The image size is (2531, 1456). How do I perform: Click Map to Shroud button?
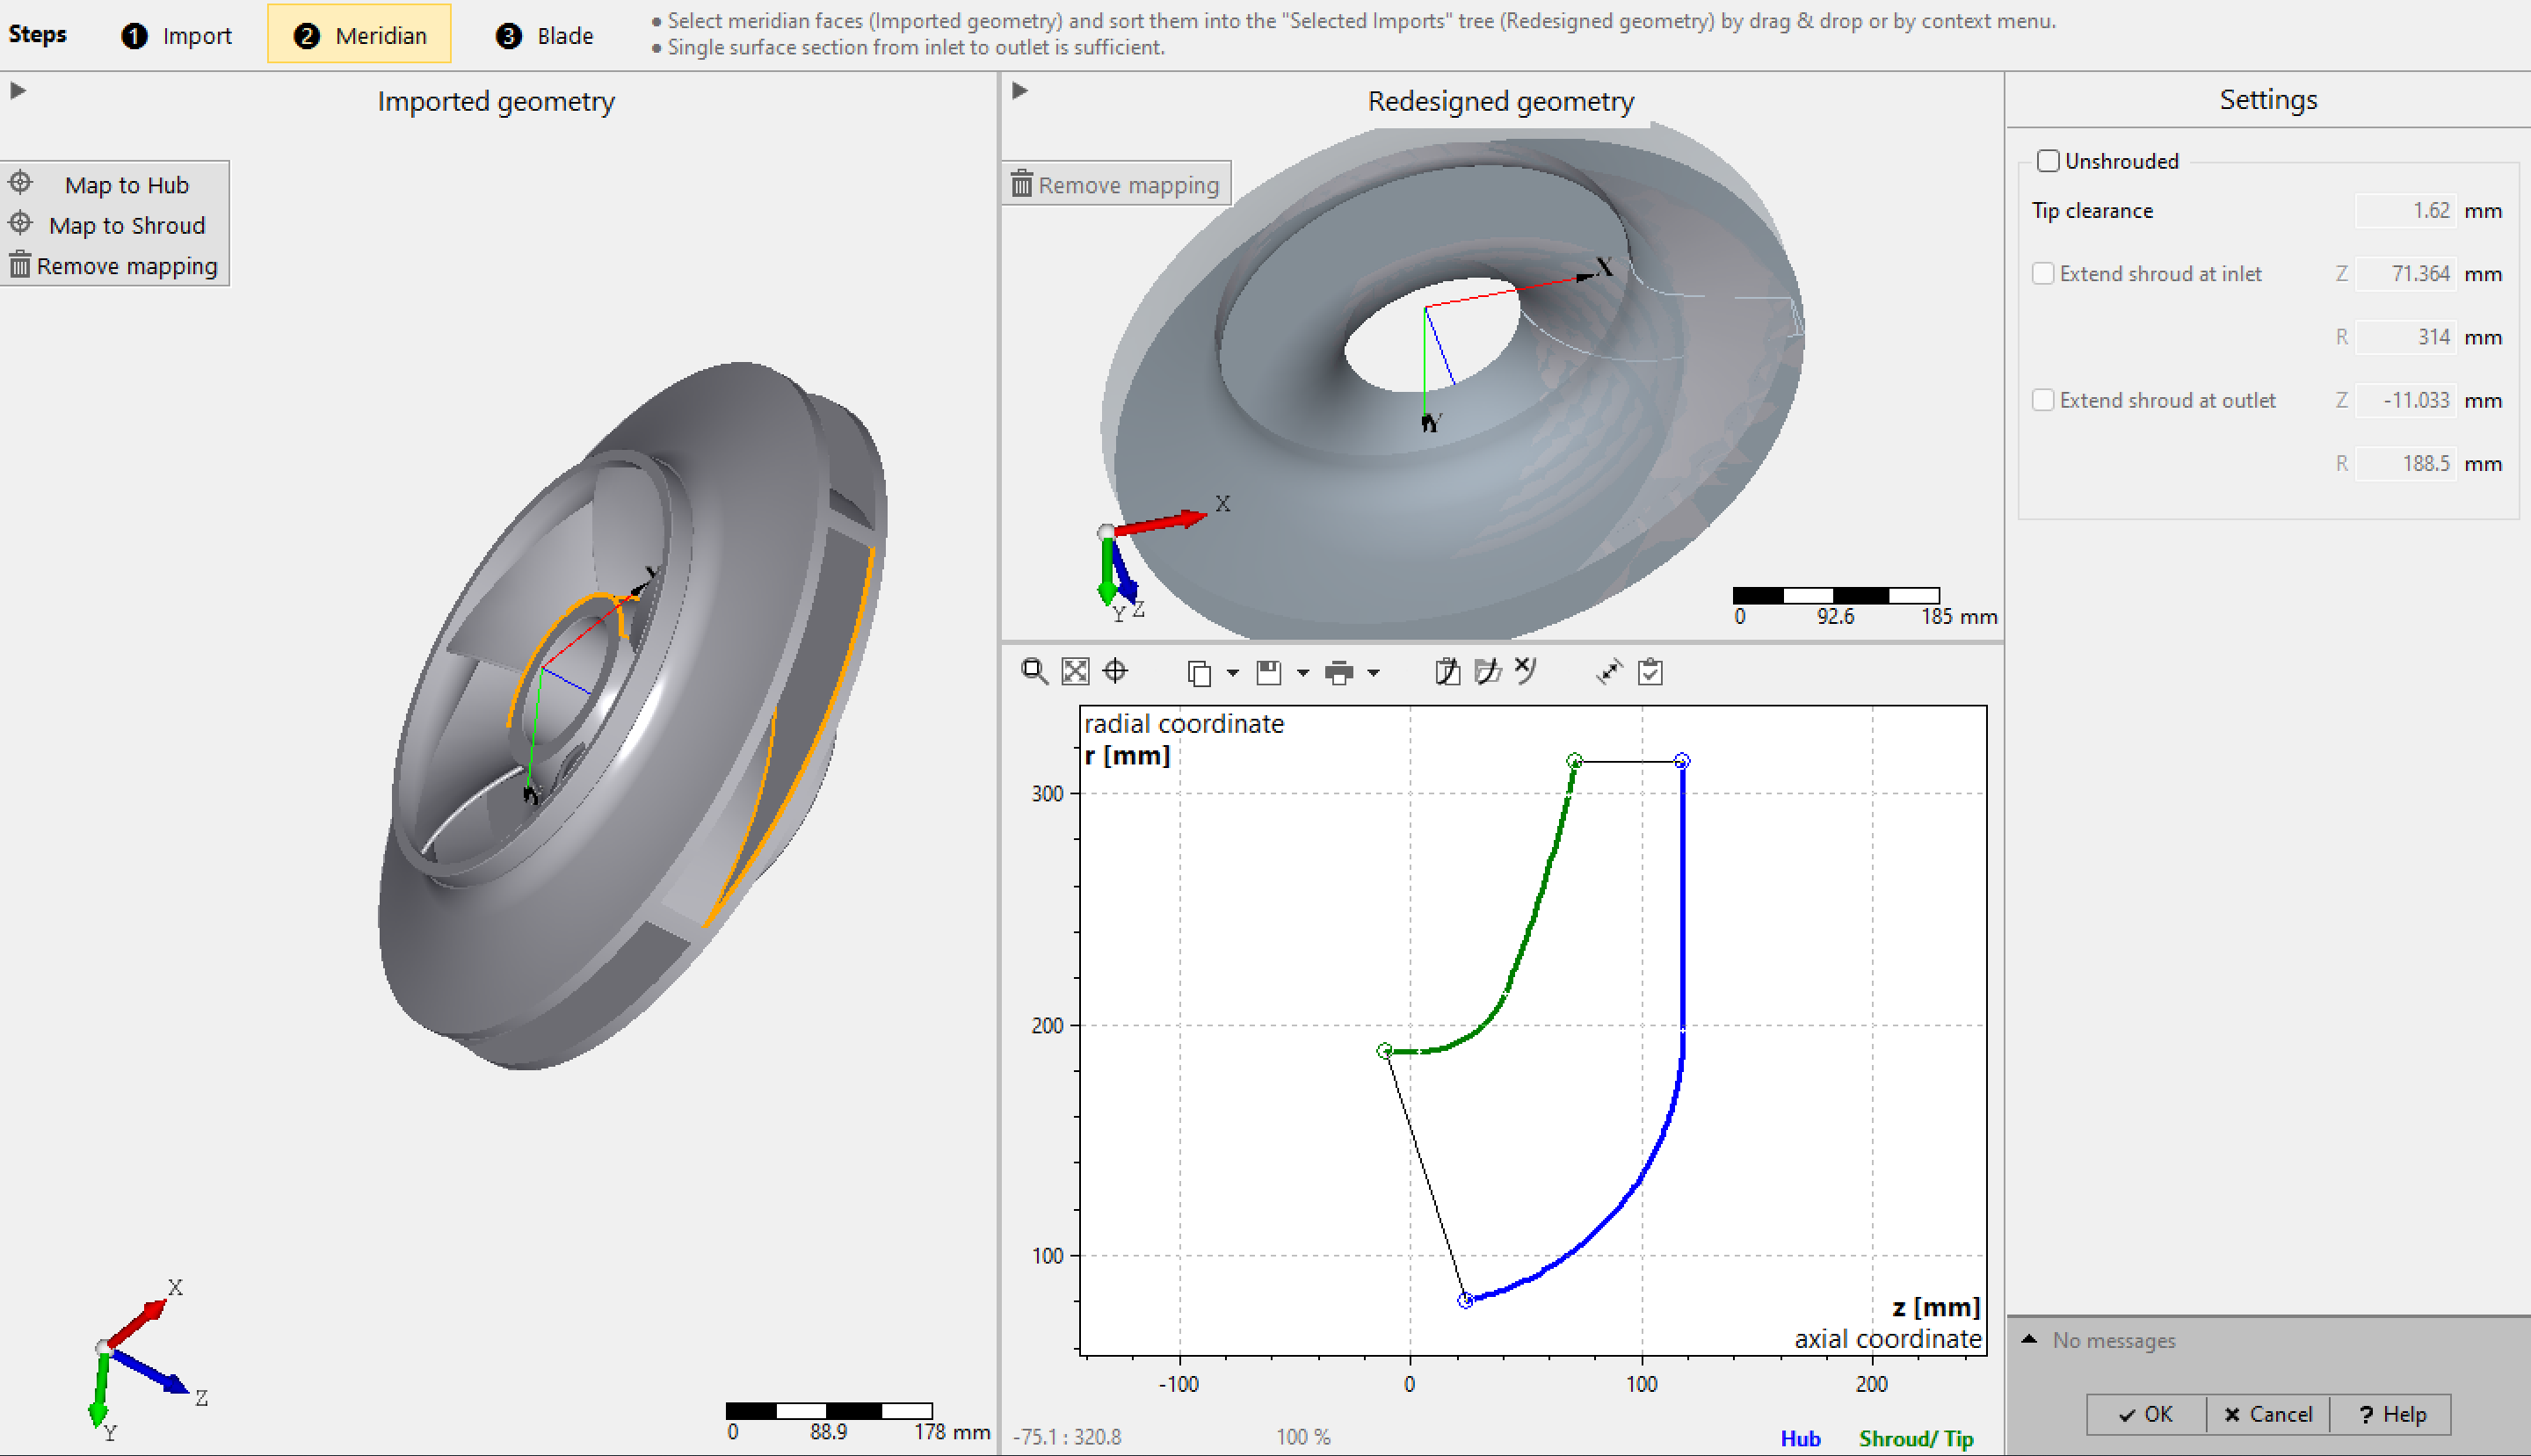[x=126, y=225]
